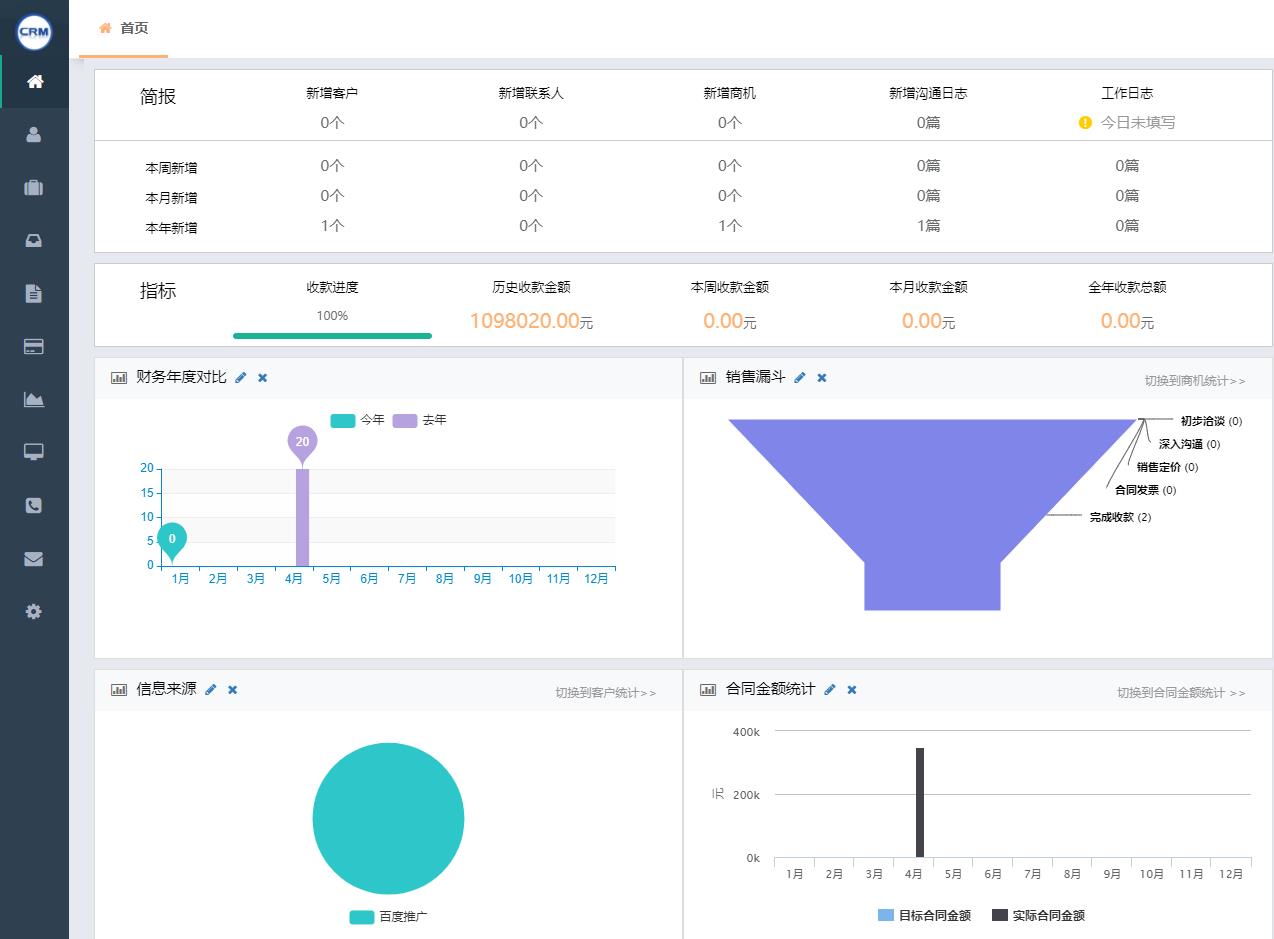Select the briefcase icon in the sidebar
This screenshot has height=939, width=1274.
pyautogui.click(x=34, y=188)
